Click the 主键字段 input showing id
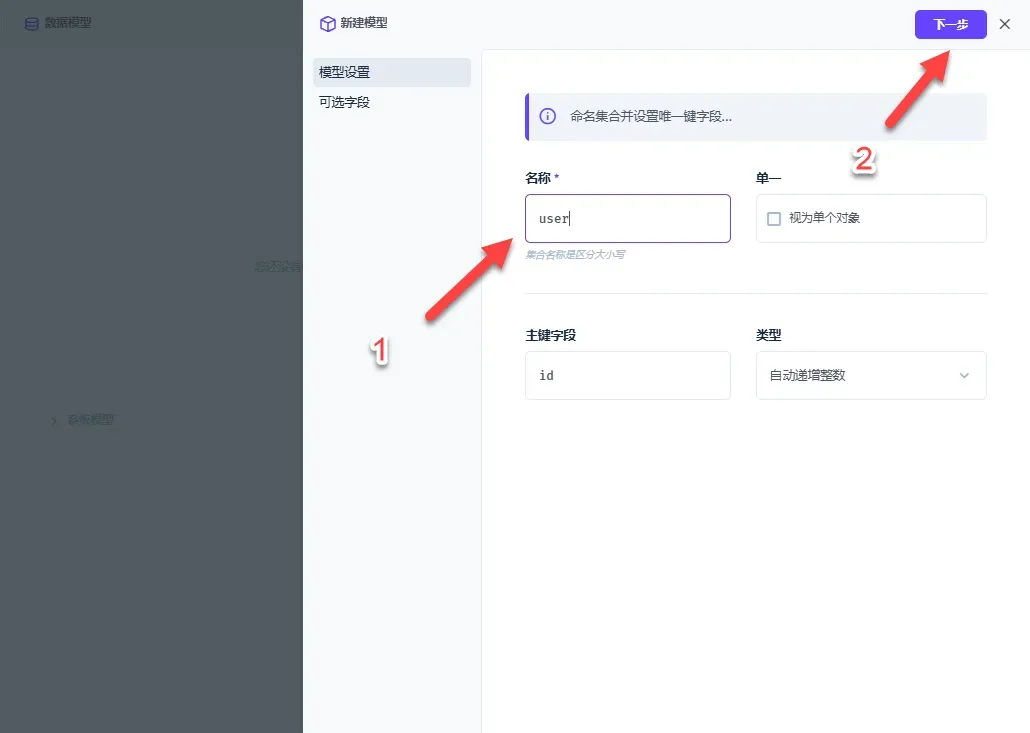The image size is (1030, 733). pyautogui.click(x=627, y=375)
